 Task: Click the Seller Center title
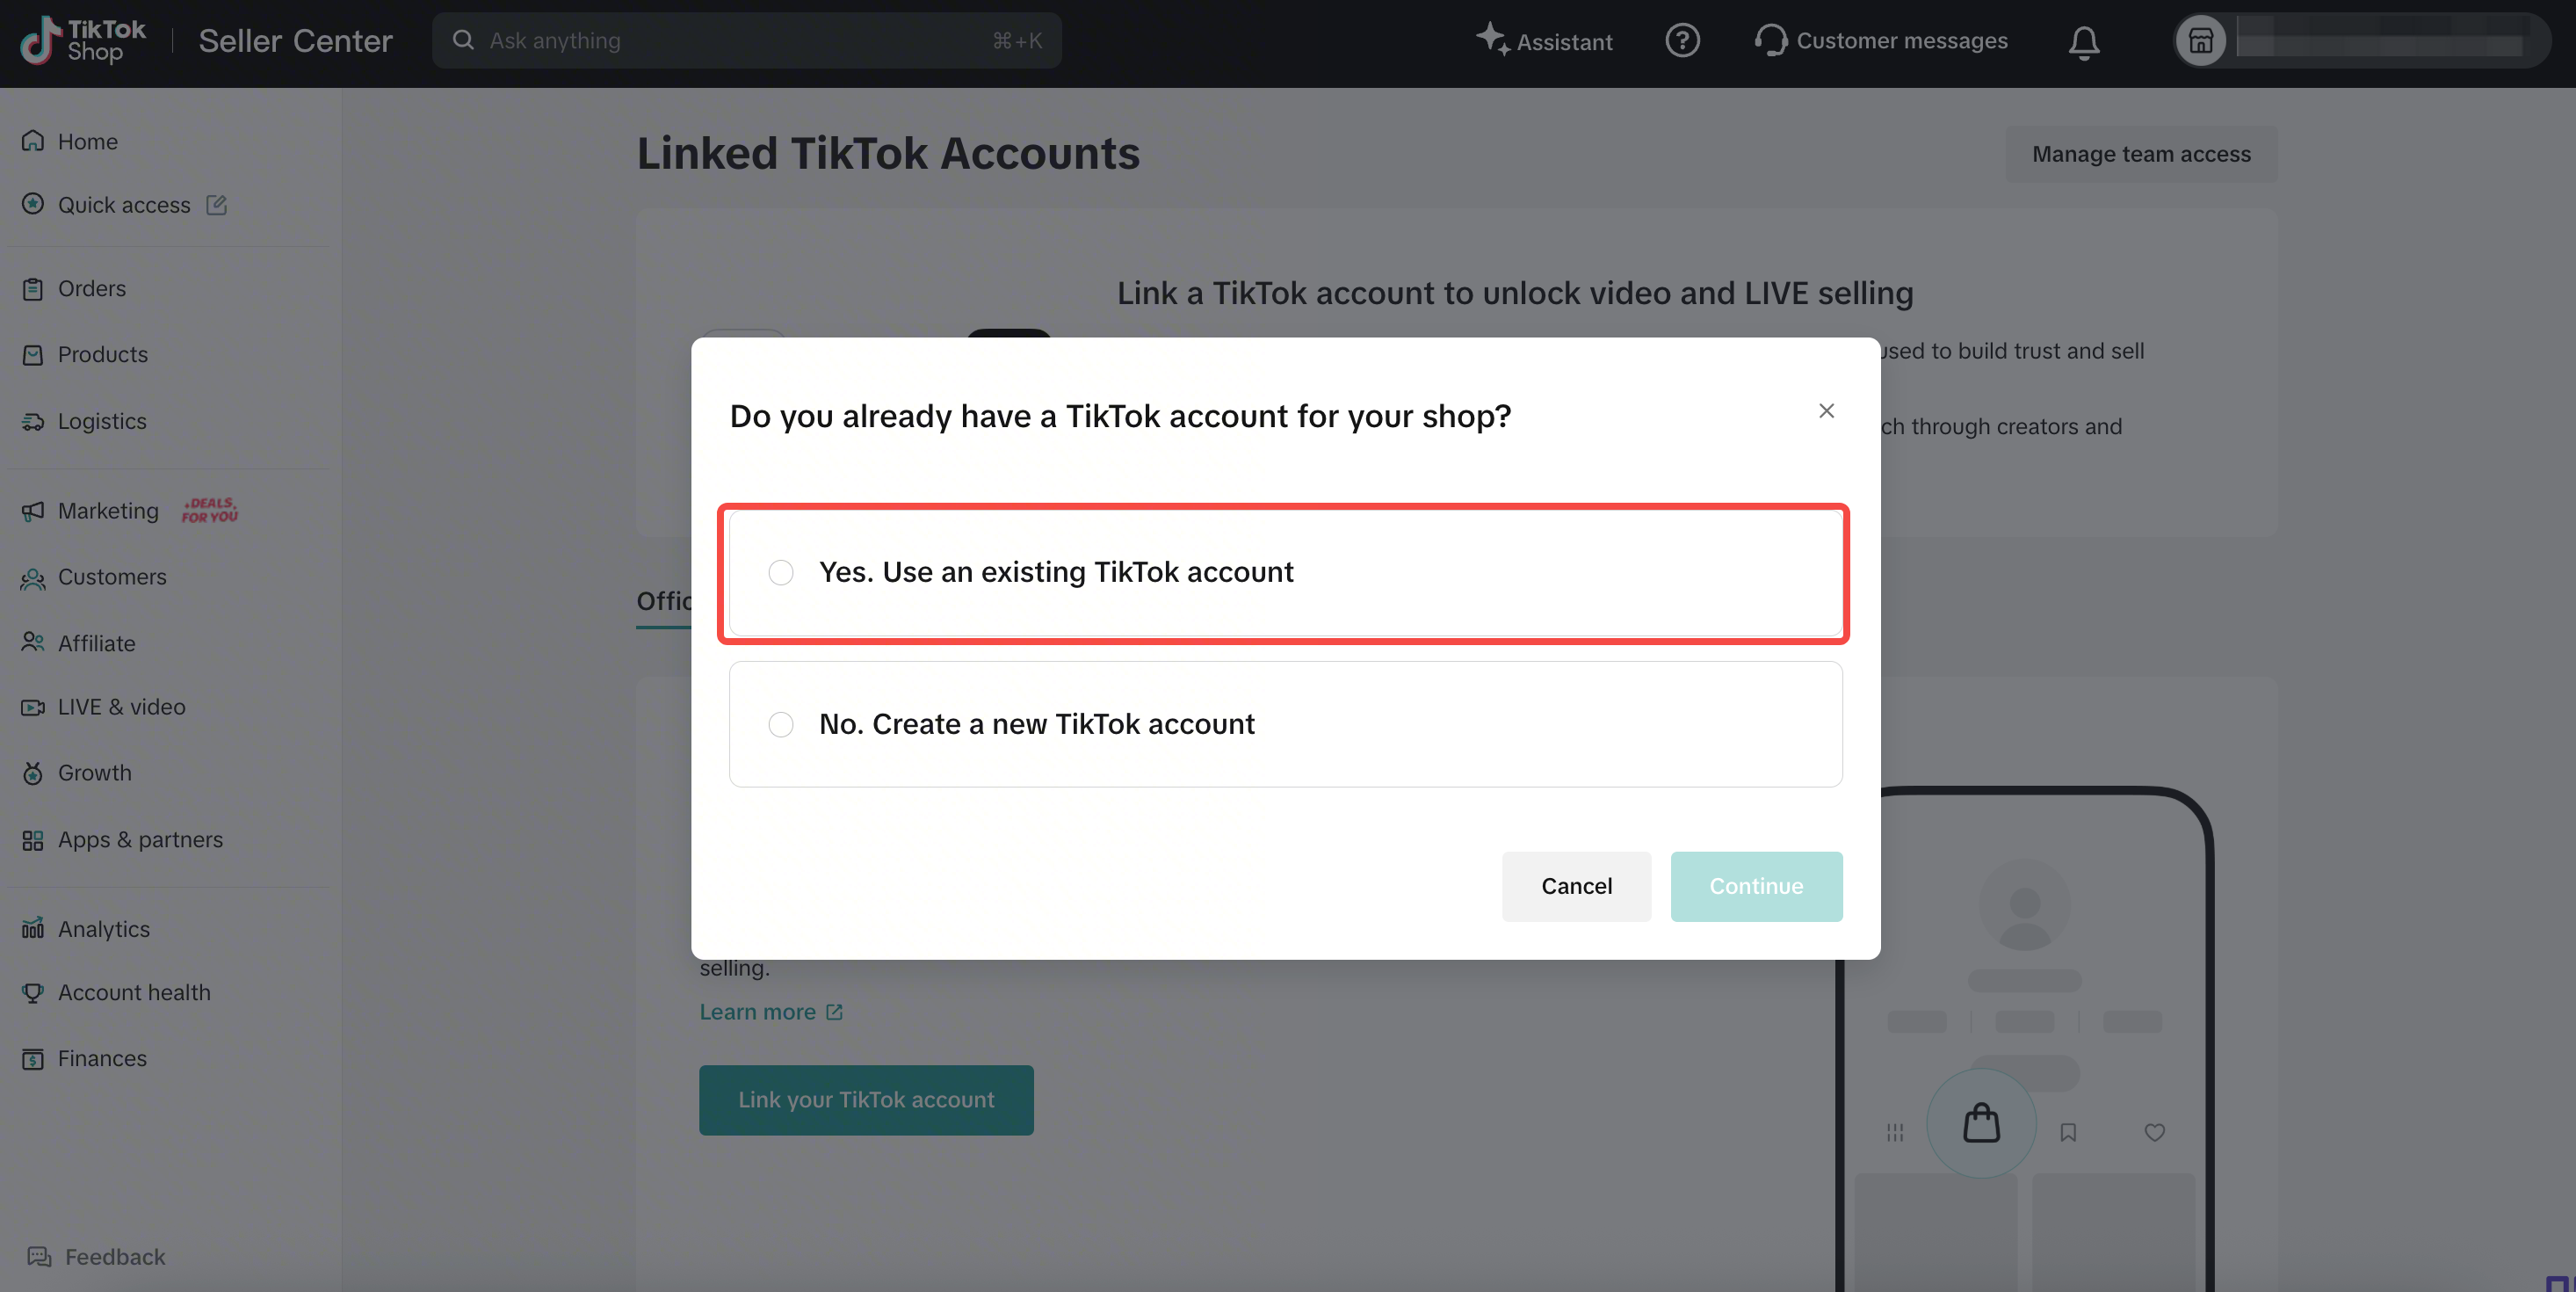coord(295,41)
